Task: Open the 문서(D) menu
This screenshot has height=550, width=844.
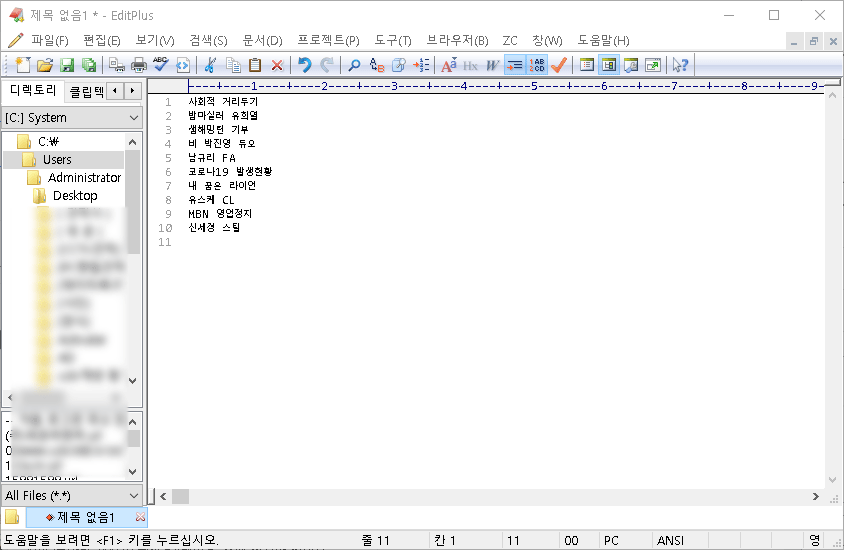Action: [262, 40]
